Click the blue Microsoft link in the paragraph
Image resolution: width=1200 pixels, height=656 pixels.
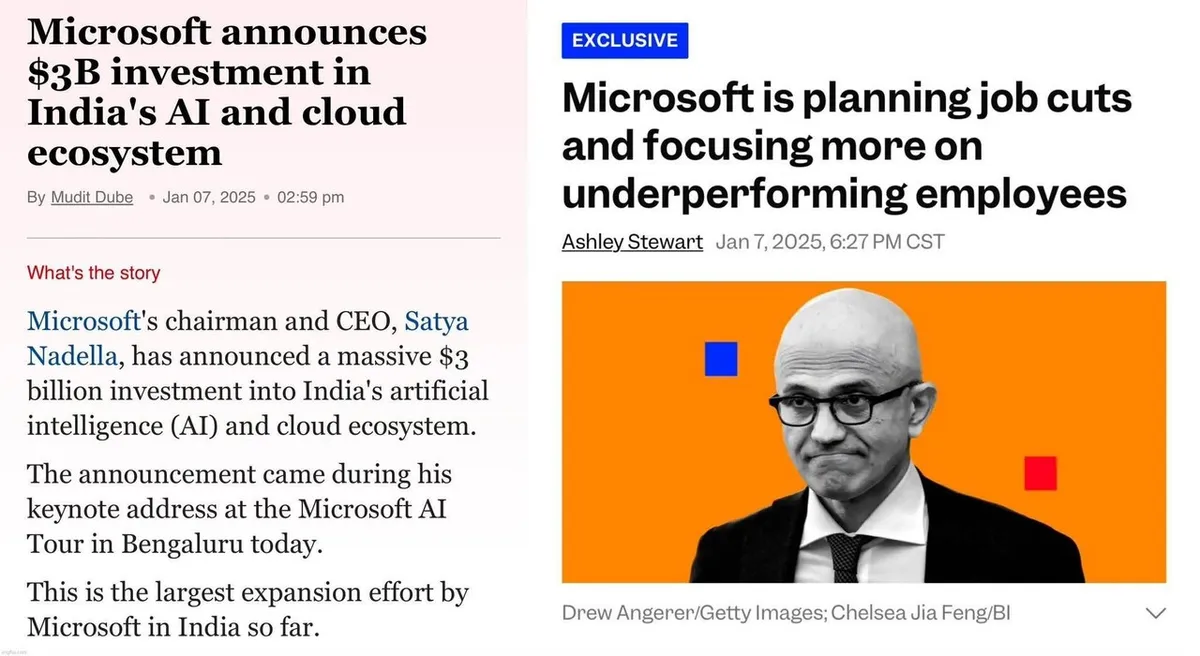point(84,322)
